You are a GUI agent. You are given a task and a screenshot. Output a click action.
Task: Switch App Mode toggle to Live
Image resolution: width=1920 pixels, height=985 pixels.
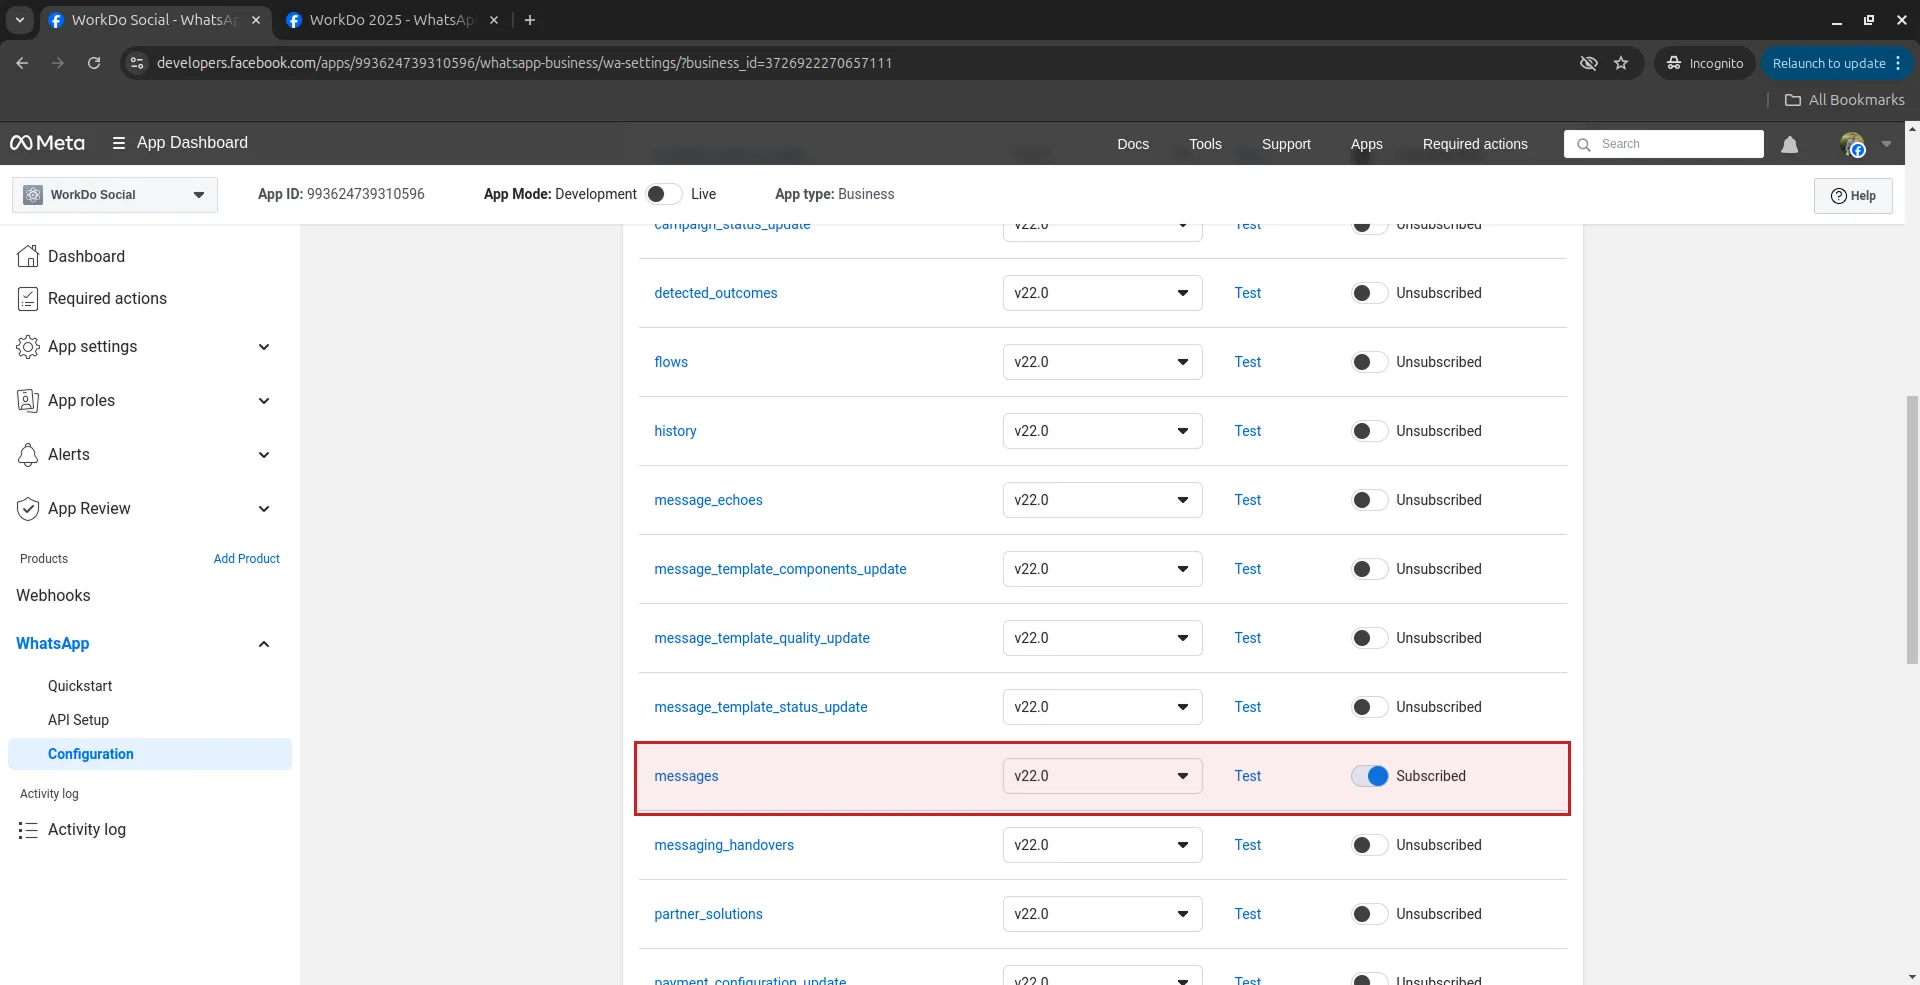point(664,194)
